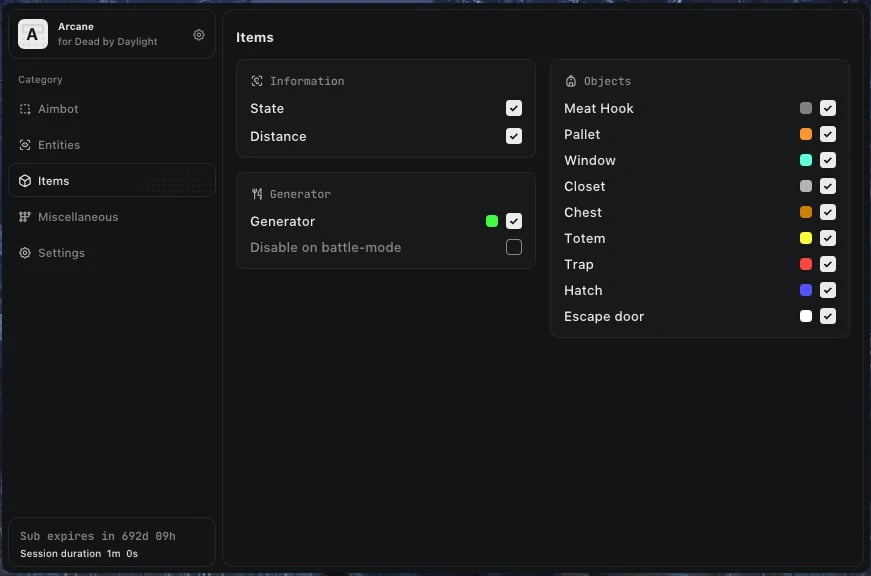Screen dimensions: 871x576
Task: Open the Entities category
Action: click(x=59, y=145)
